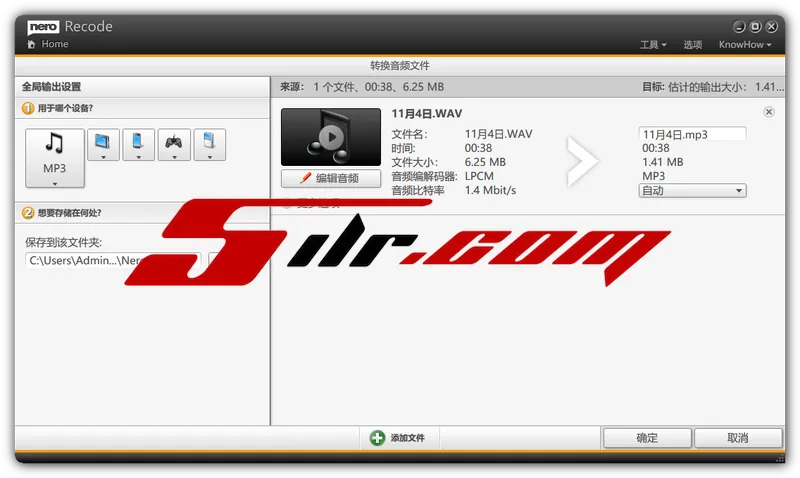Expand the arrow beneath the MP3 button
Viewport: 800px width, 478px height.
tap(54, 183)
